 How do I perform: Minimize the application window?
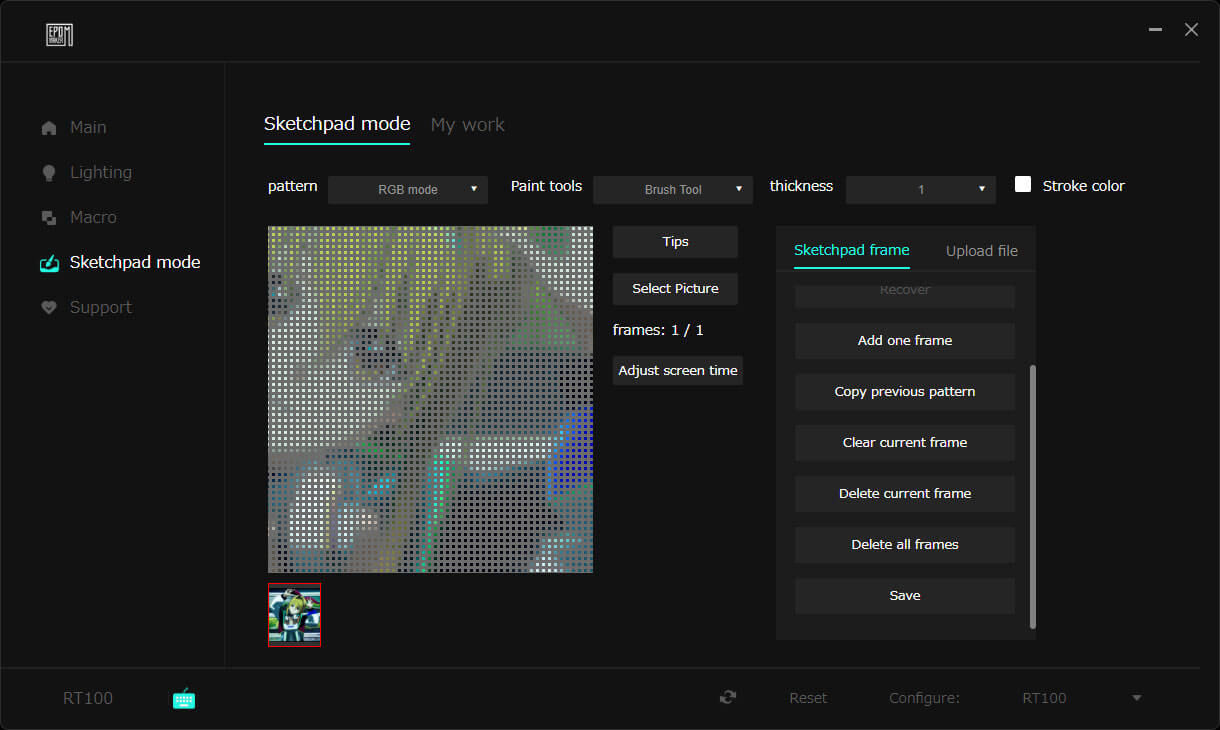[1156, 30]
